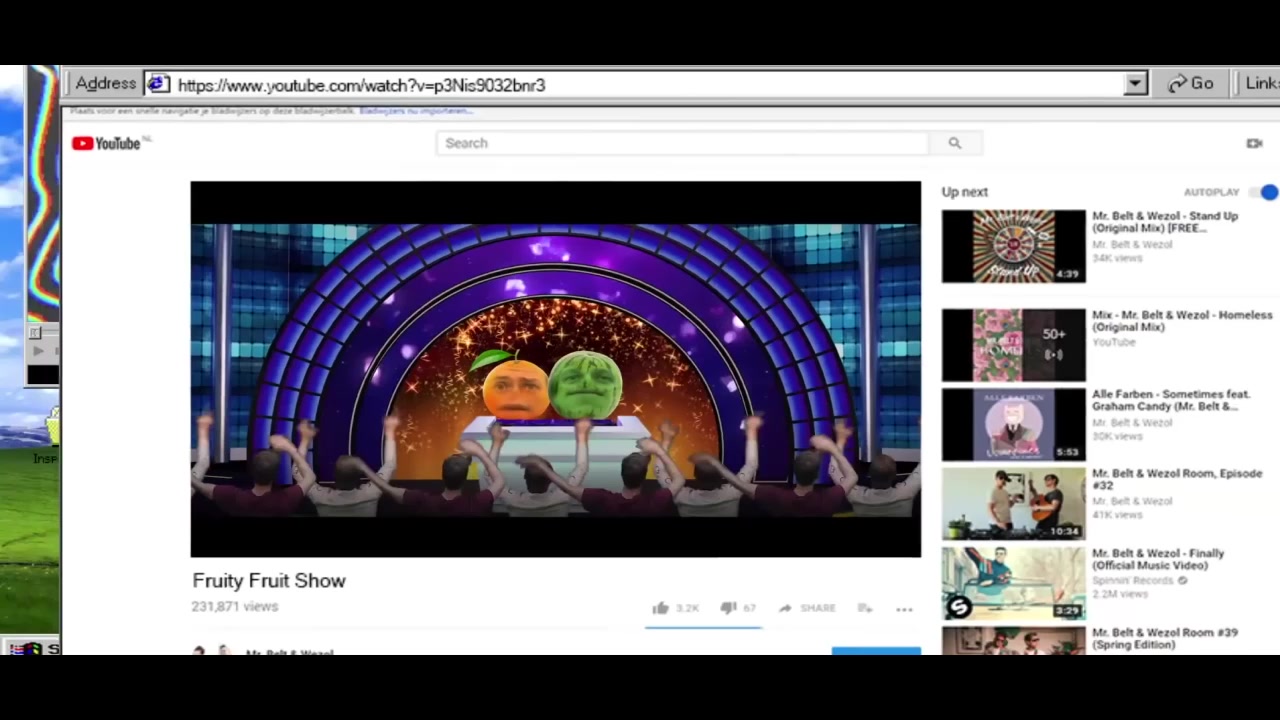
Task: Click the 2.2M views text
Action: (x=1120, y=594)
